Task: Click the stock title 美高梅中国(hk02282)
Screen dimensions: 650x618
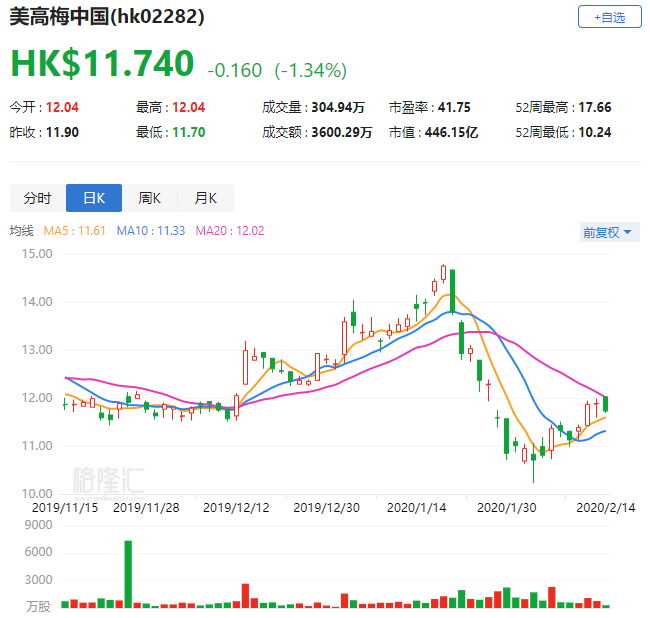Action: click(x=107, y=17)
